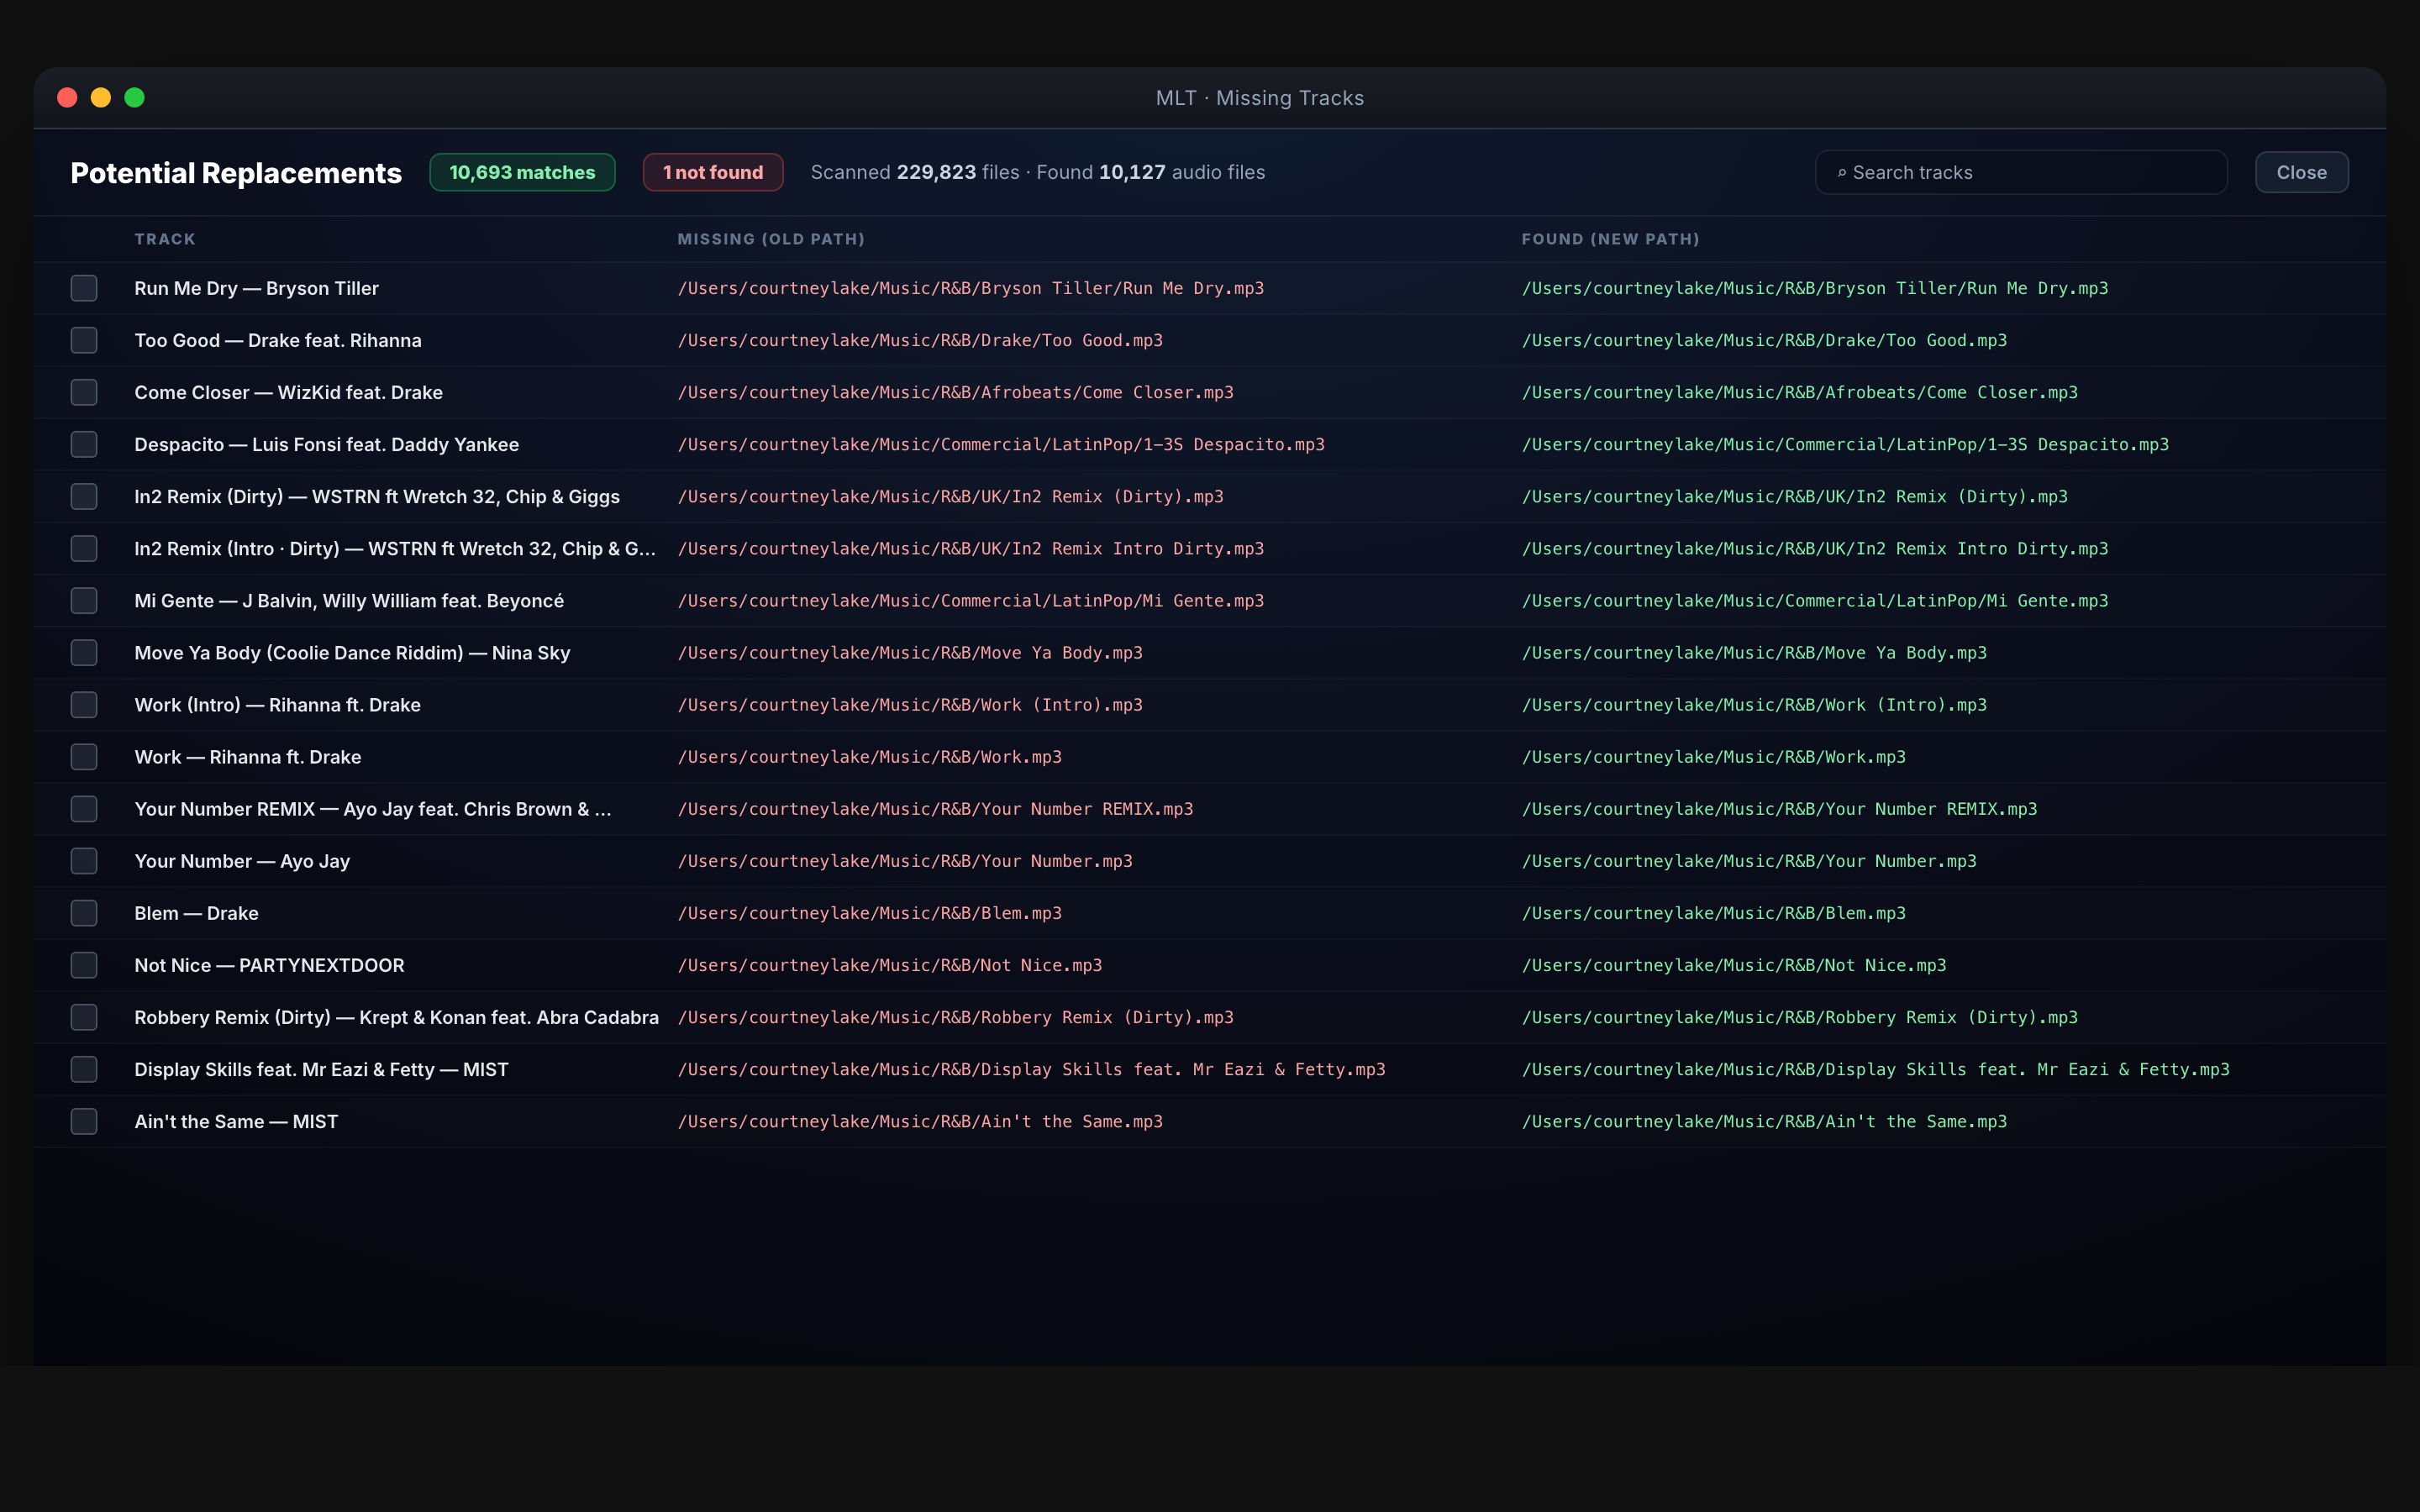
Task: Click missing path for Come Closer.mp3
Action: [955, 392]
